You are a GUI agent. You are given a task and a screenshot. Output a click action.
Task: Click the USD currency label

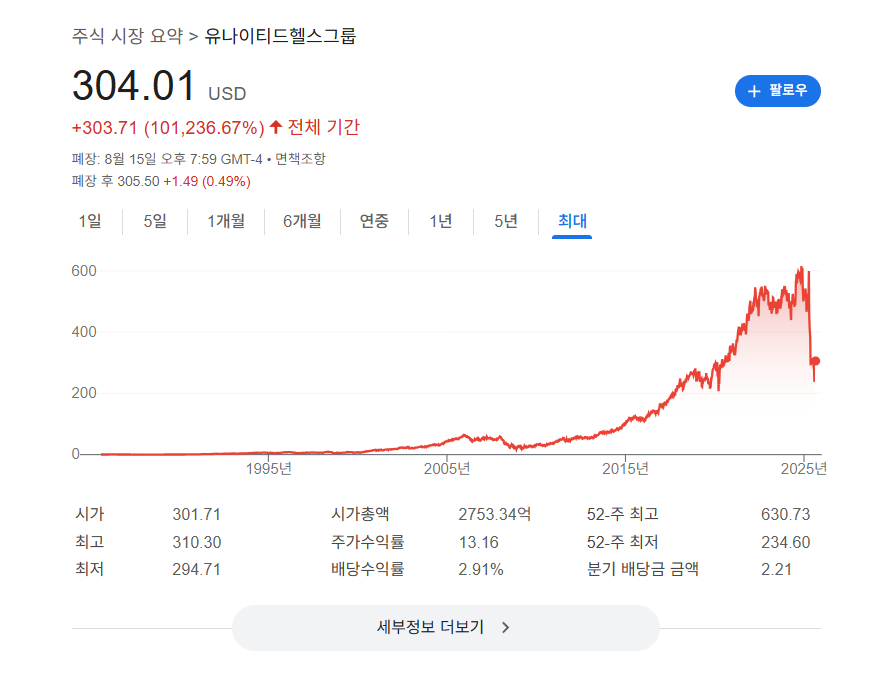point(227,93)
